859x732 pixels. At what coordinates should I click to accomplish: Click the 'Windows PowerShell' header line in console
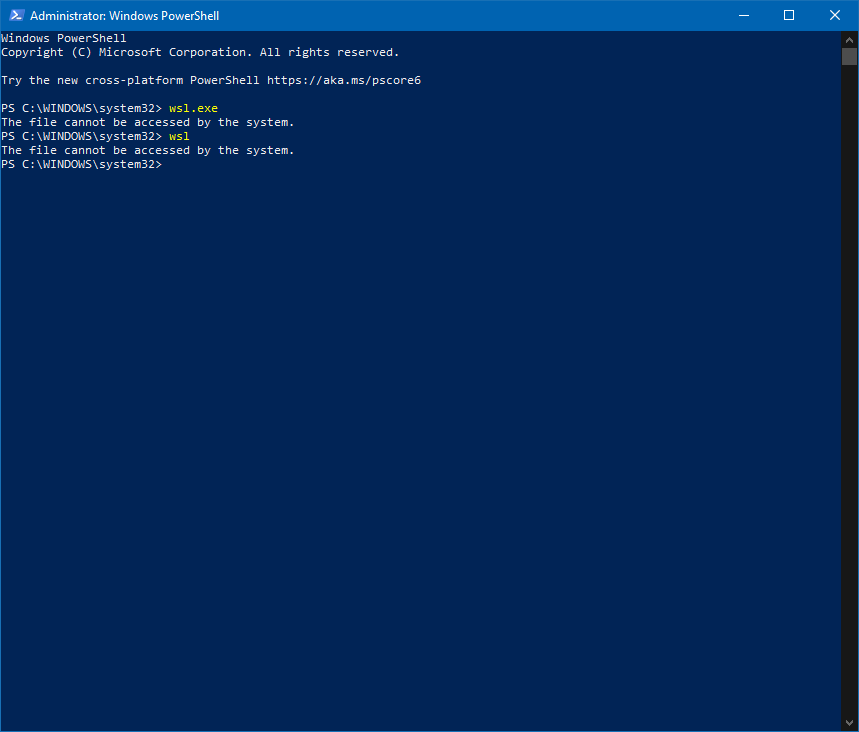(64, 38)
